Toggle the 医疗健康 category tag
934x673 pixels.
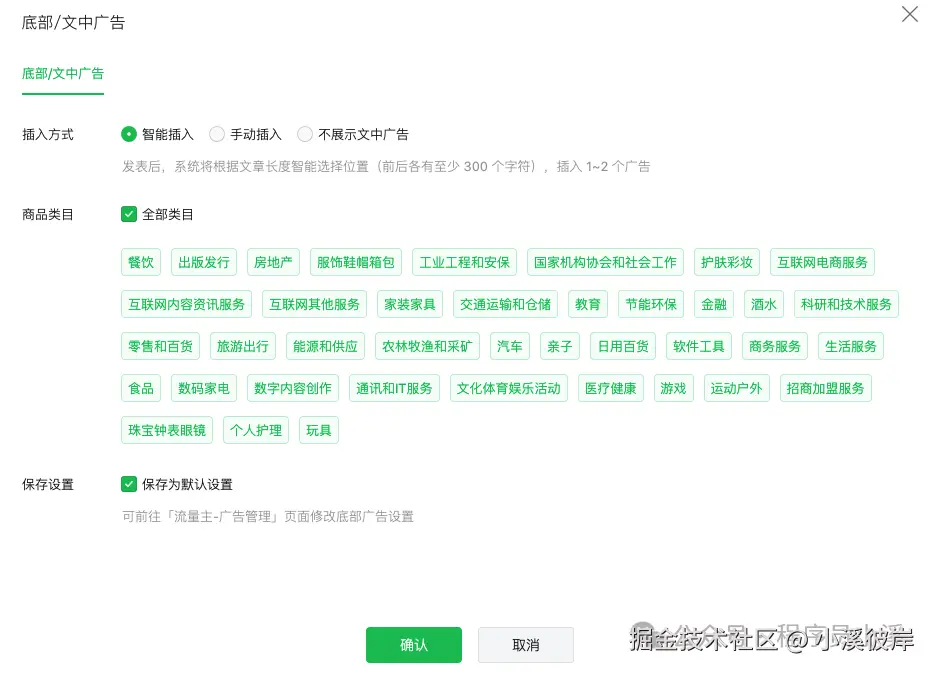(610, 388)
